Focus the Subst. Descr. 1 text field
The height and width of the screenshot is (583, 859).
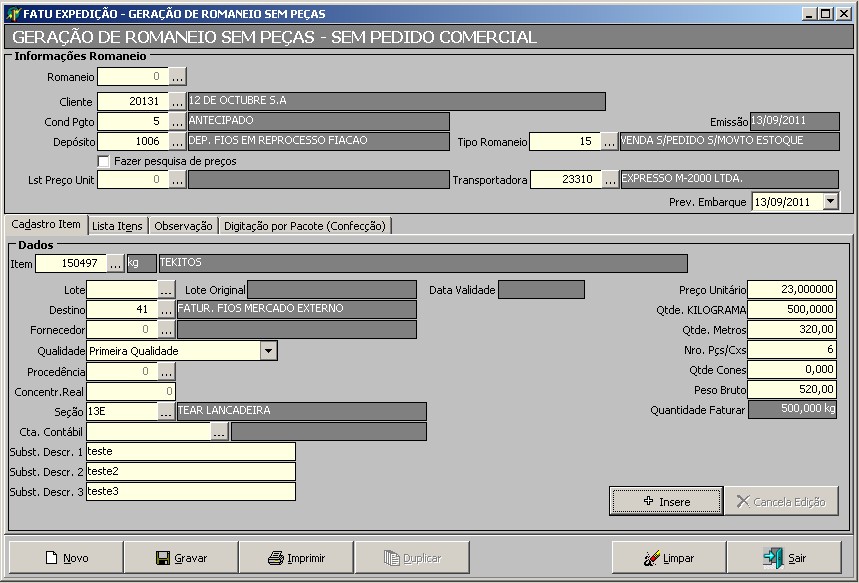pos(190,452)
